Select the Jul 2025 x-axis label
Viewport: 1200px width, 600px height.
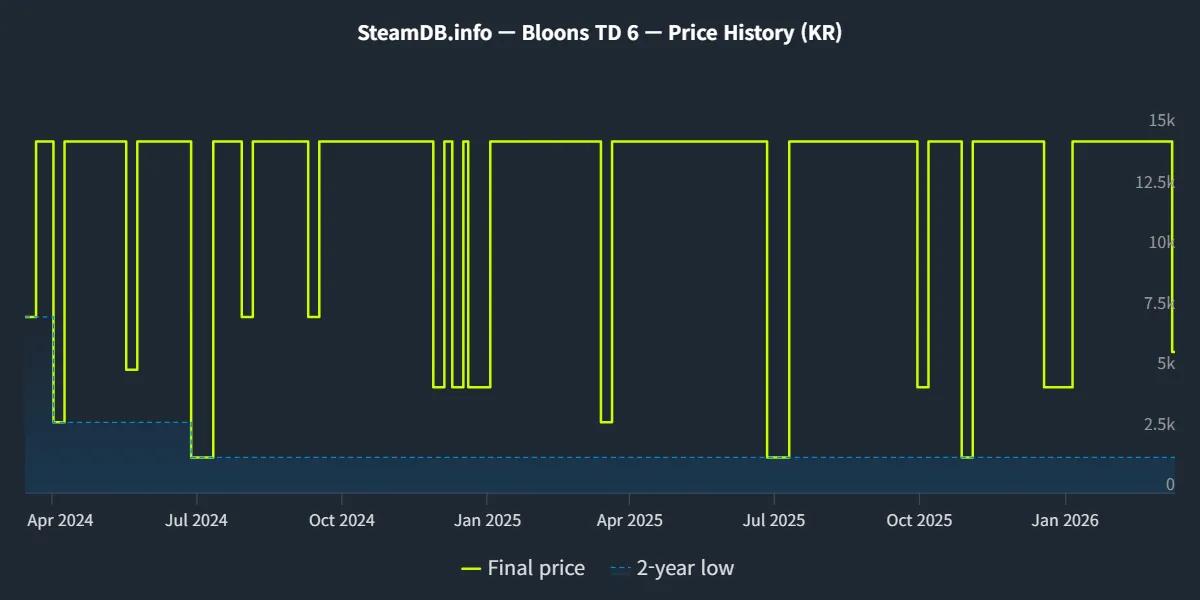pyautogui.click(x=773, y=521)
